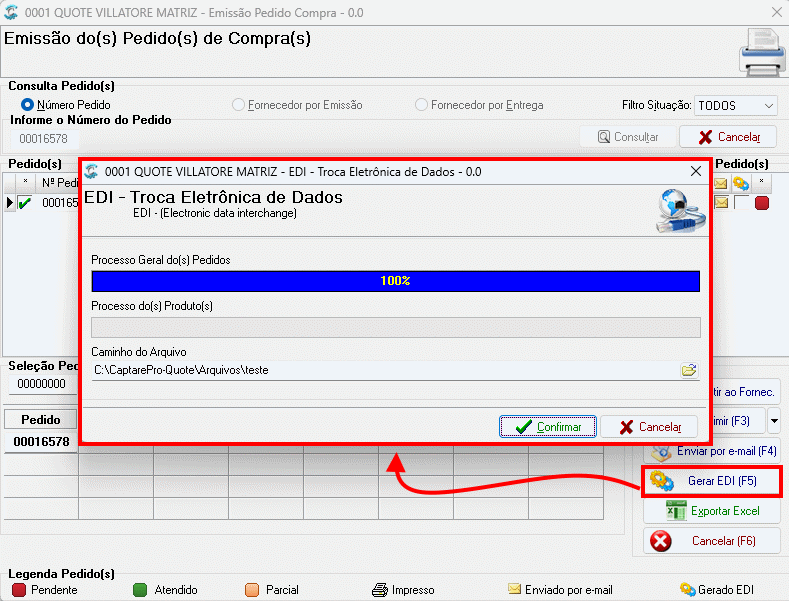
Task: Click Cancelar (F6) button
Action: (x=712, y=541)
